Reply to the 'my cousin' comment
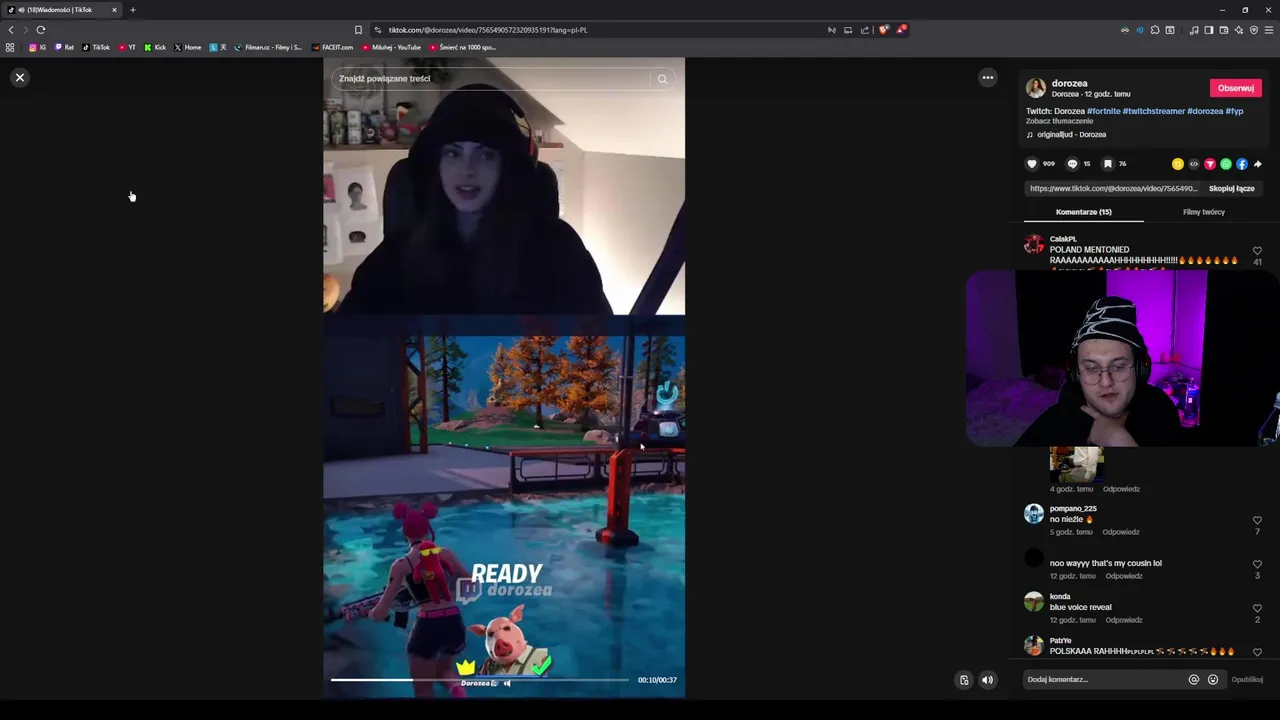 [x=1124, y=576]
